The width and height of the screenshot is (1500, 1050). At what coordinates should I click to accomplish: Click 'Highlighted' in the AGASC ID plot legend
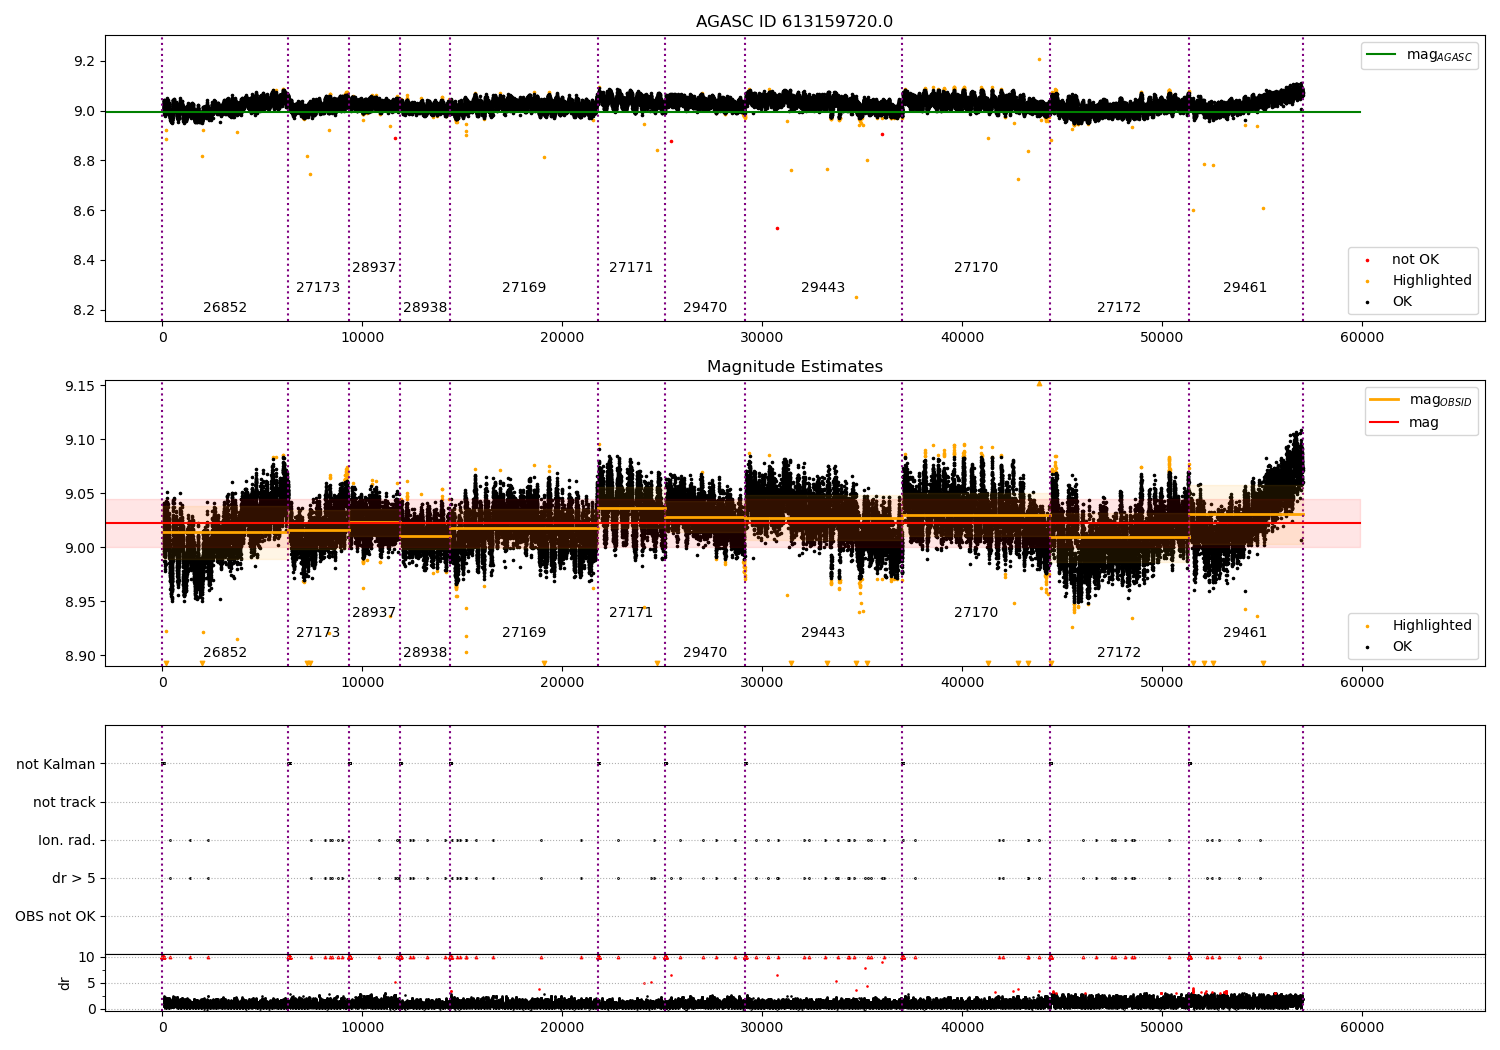pos(1432,281)
